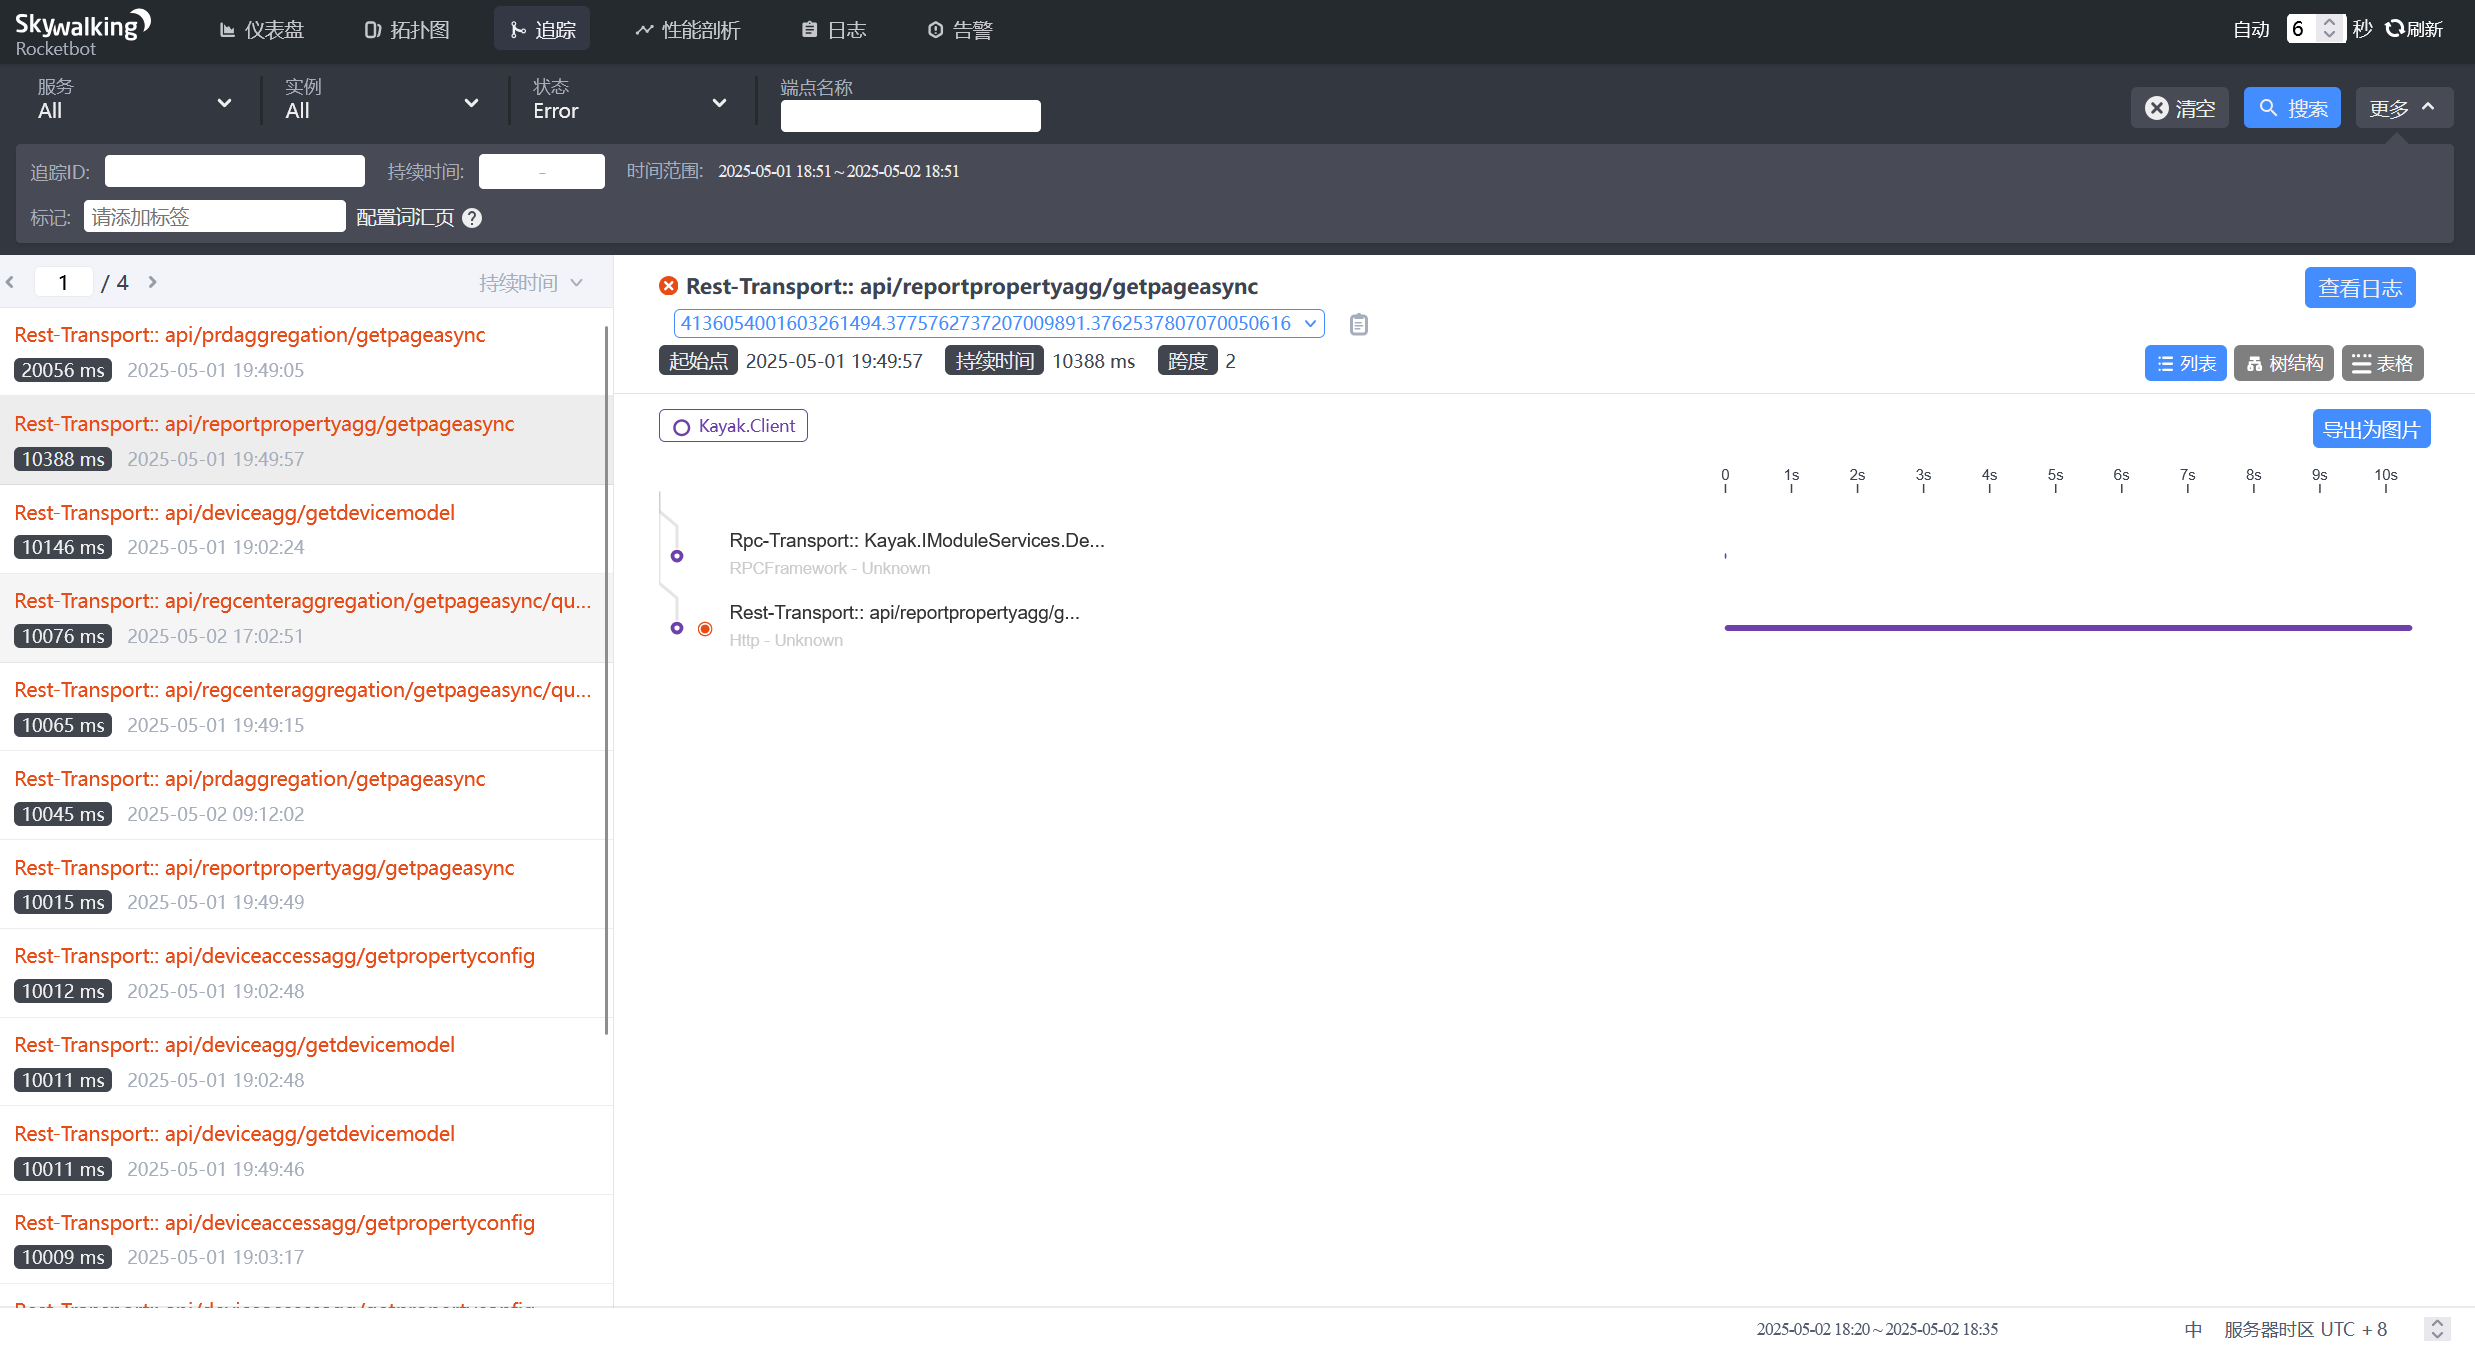Open the 拓扑图 topology tab

(407, 30)
